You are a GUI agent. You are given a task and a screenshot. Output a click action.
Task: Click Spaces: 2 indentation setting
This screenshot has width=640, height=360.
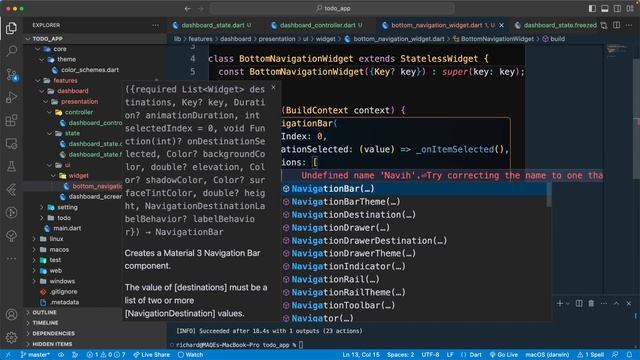tap(400, 355)
